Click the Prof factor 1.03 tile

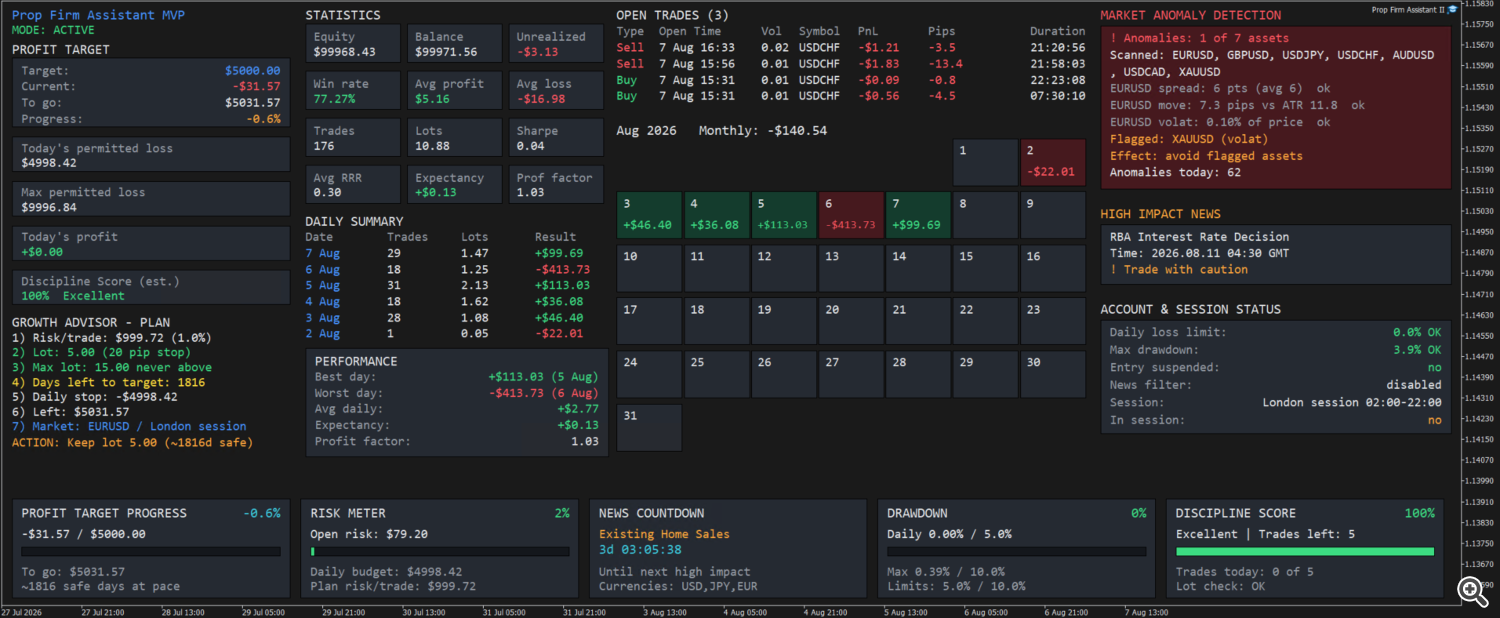coord(556,184)
